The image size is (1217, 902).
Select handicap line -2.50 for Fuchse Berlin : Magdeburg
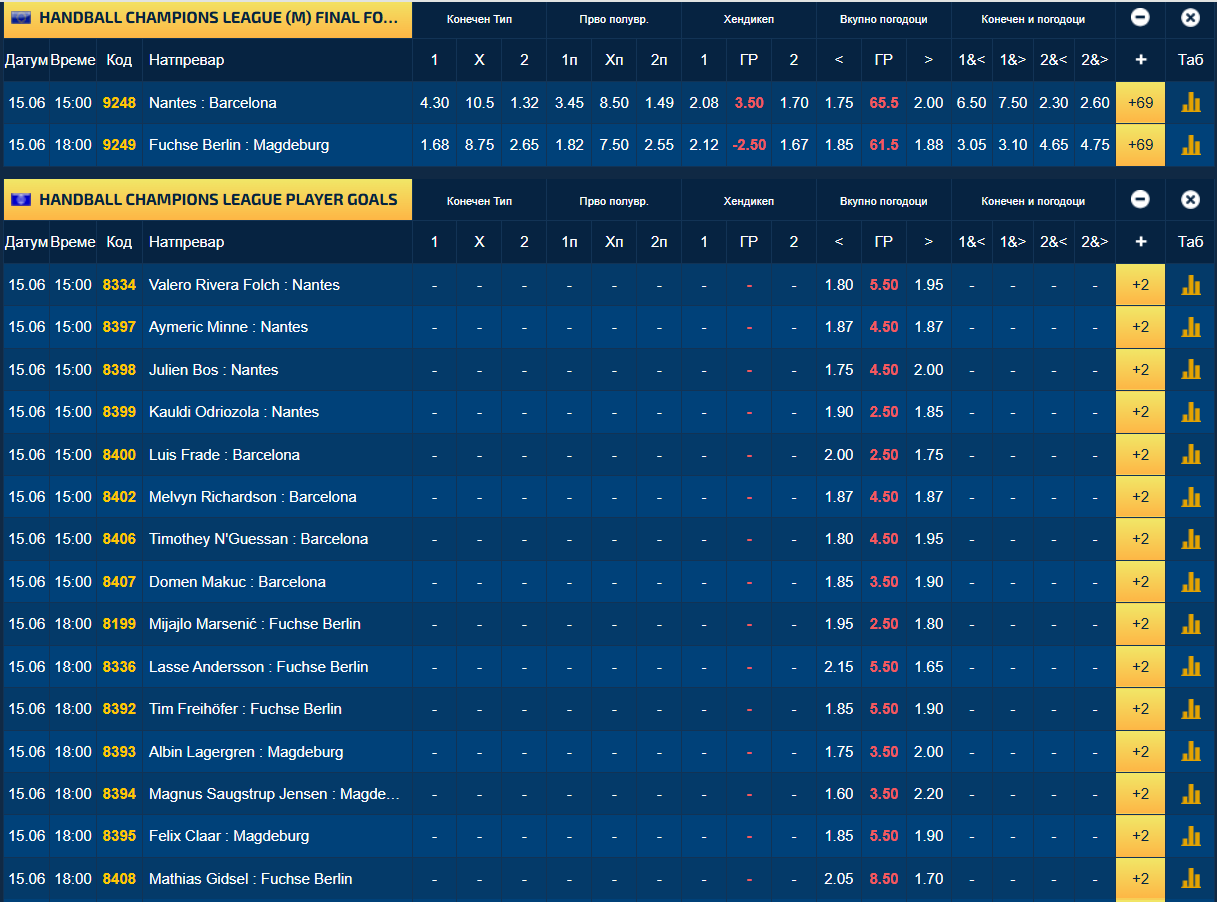coord(749,145)
